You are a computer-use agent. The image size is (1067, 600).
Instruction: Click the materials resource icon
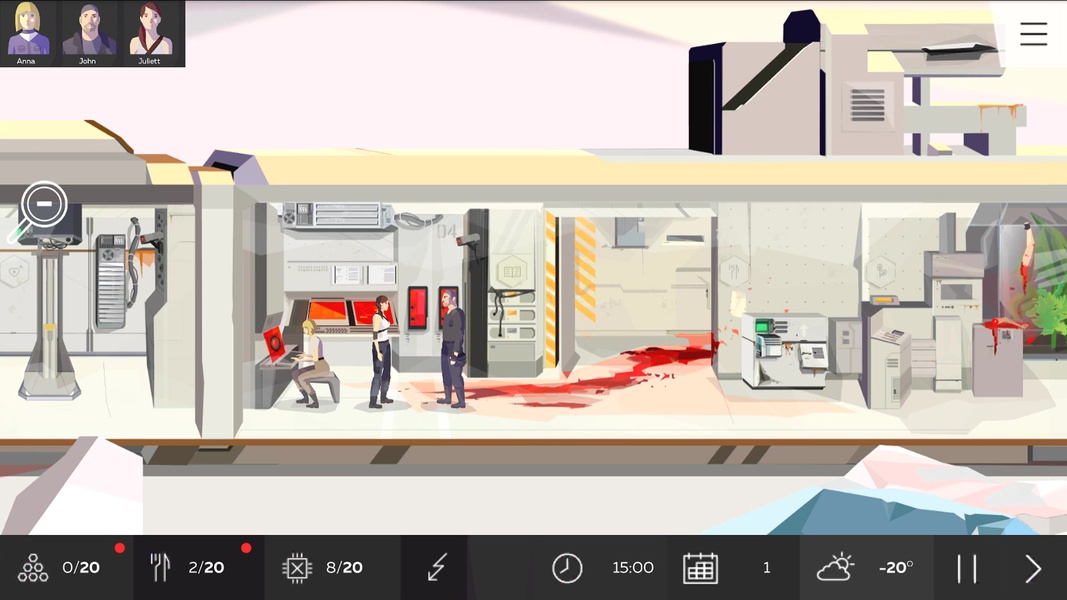[x=33, y=567]
